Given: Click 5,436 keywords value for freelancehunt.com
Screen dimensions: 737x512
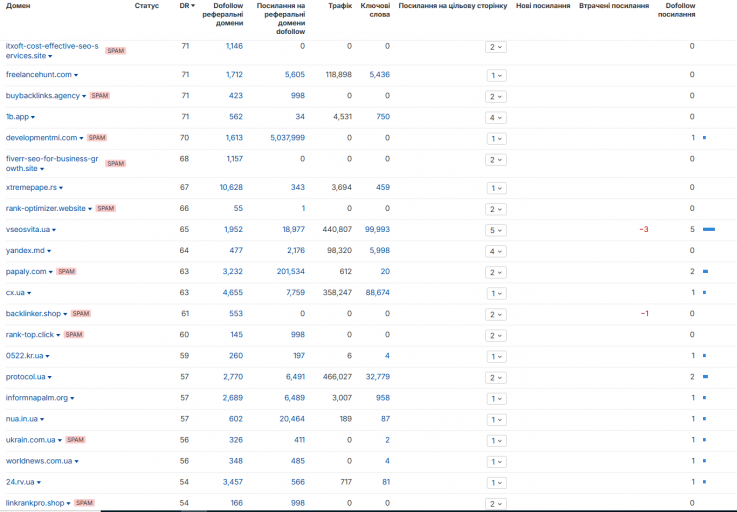Looking at the screenshot, I should pyautogui.click(x=379, y=74).
